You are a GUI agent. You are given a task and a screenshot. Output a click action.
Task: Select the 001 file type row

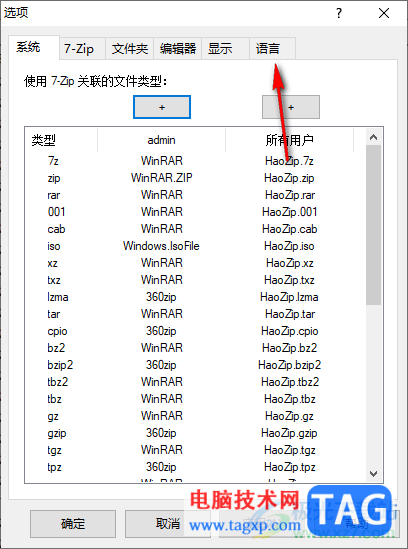click(194, 212)
